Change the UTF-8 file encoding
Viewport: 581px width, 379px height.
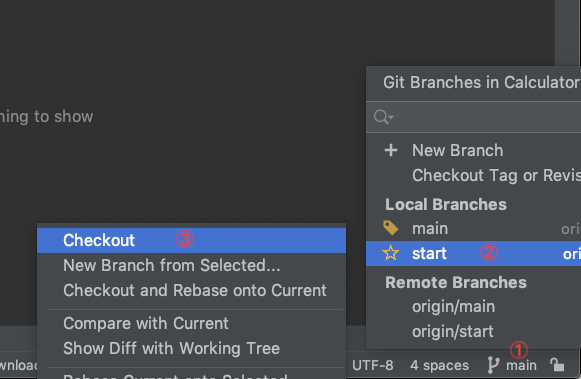tap(372, 365)
